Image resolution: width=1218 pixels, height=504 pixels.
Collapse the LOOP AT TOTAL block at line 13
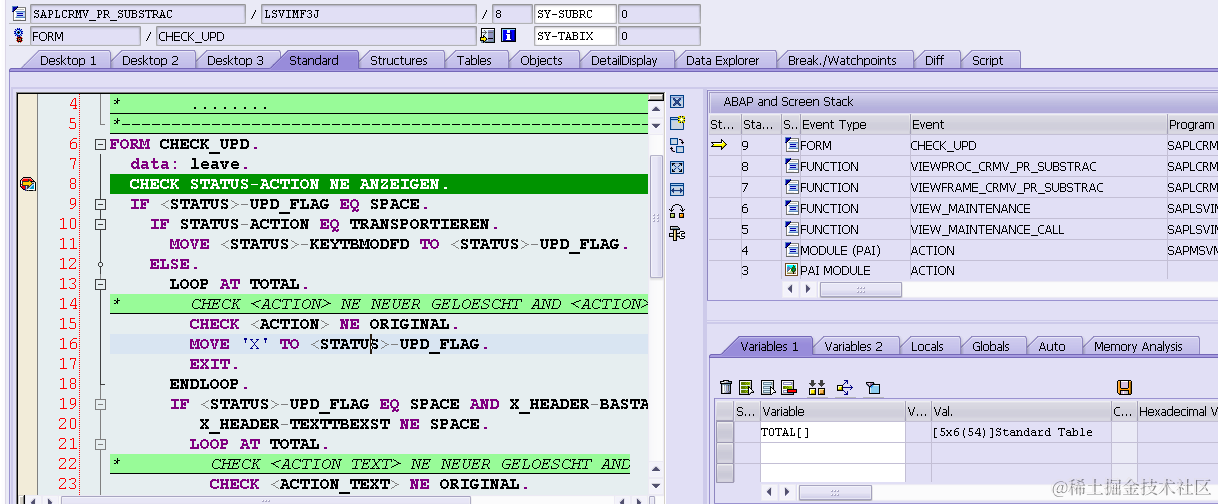(100, 284)
